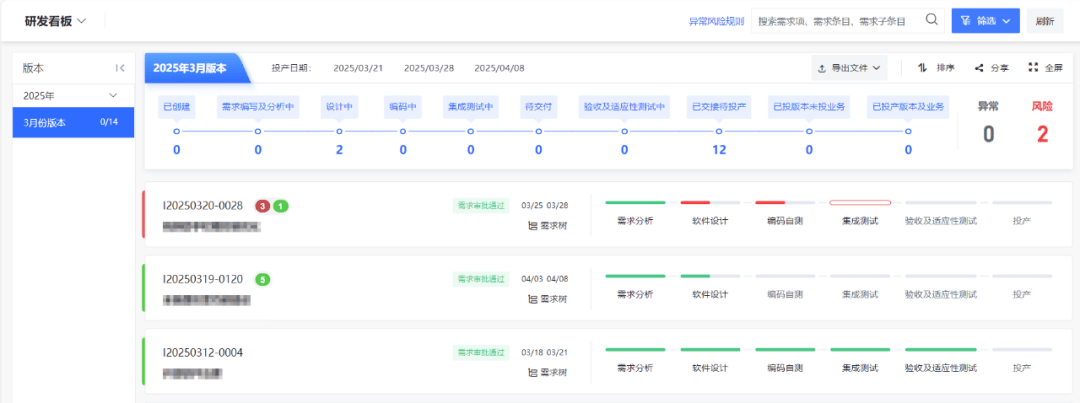
Task: Collapse the 2025年 tree node
Action: click(x=113, y=95)
